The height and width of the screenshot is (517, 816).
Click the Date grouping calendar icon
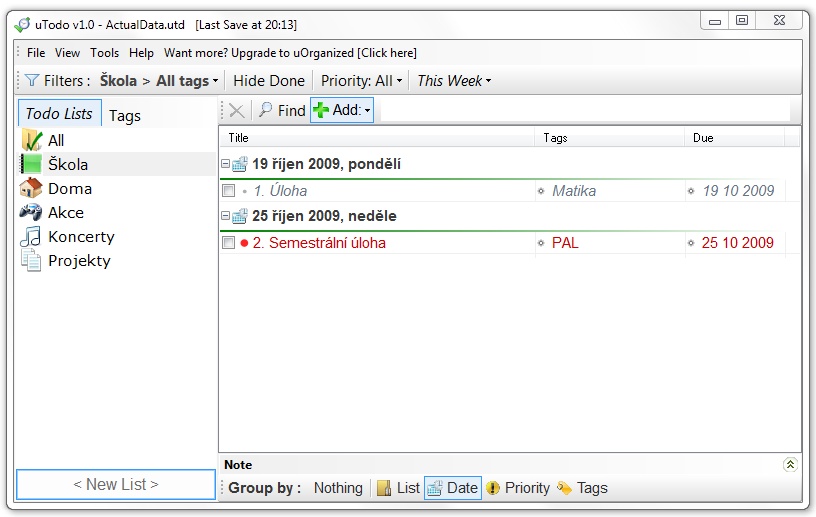click(435, 488)
